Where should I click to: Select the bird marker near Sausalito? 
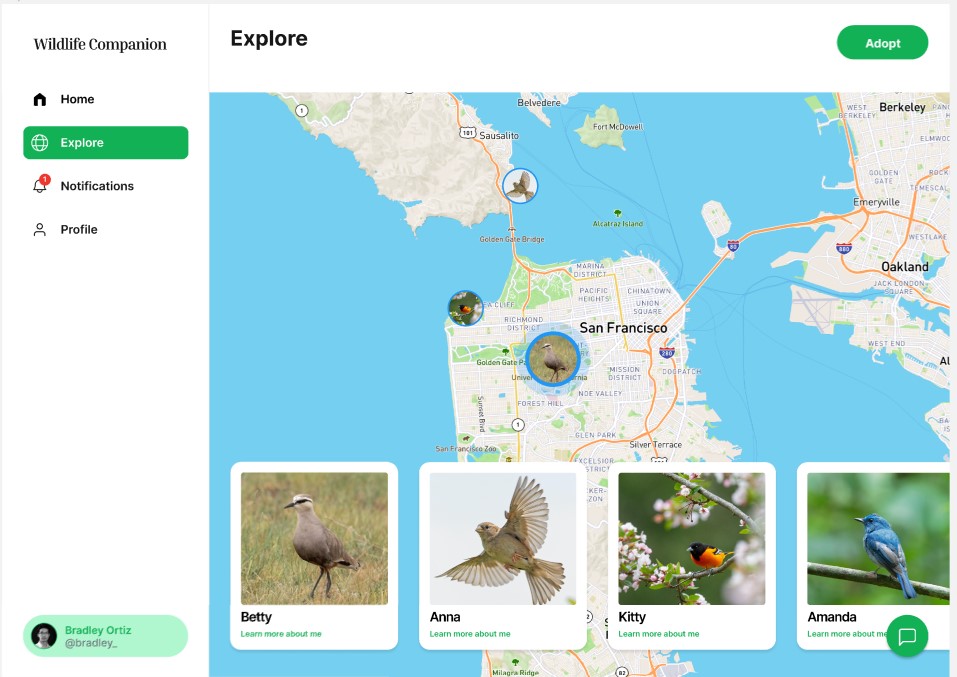pos(519,186)
